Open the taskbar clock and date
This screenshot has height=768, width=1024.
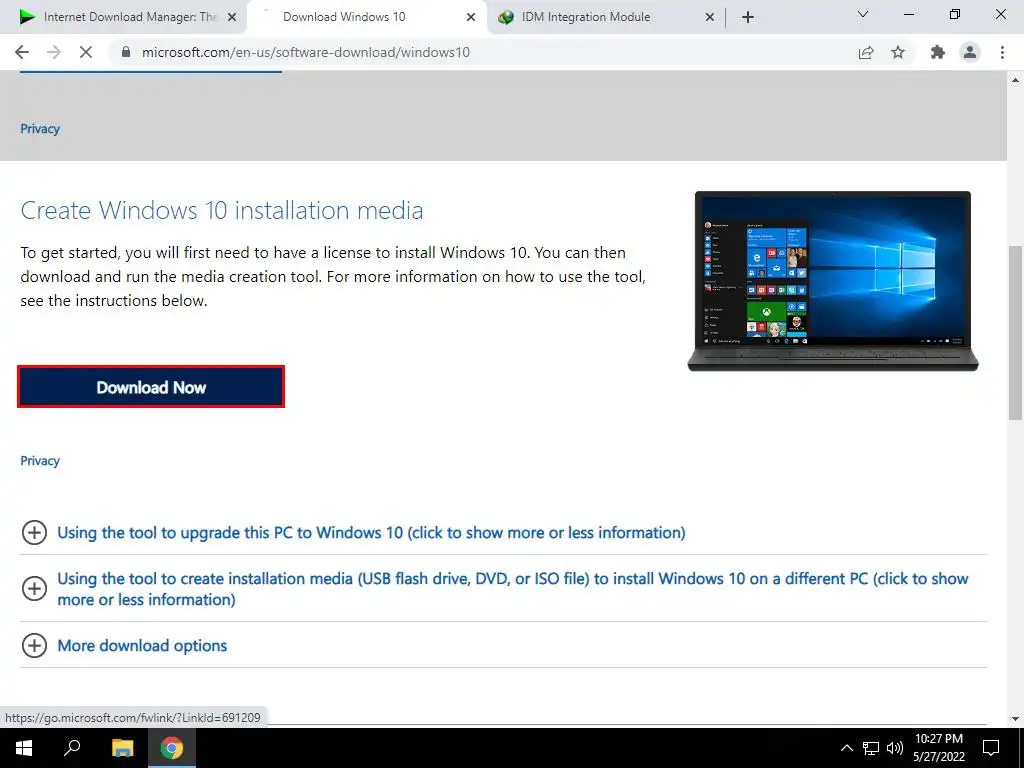click(x=938, y=748)
